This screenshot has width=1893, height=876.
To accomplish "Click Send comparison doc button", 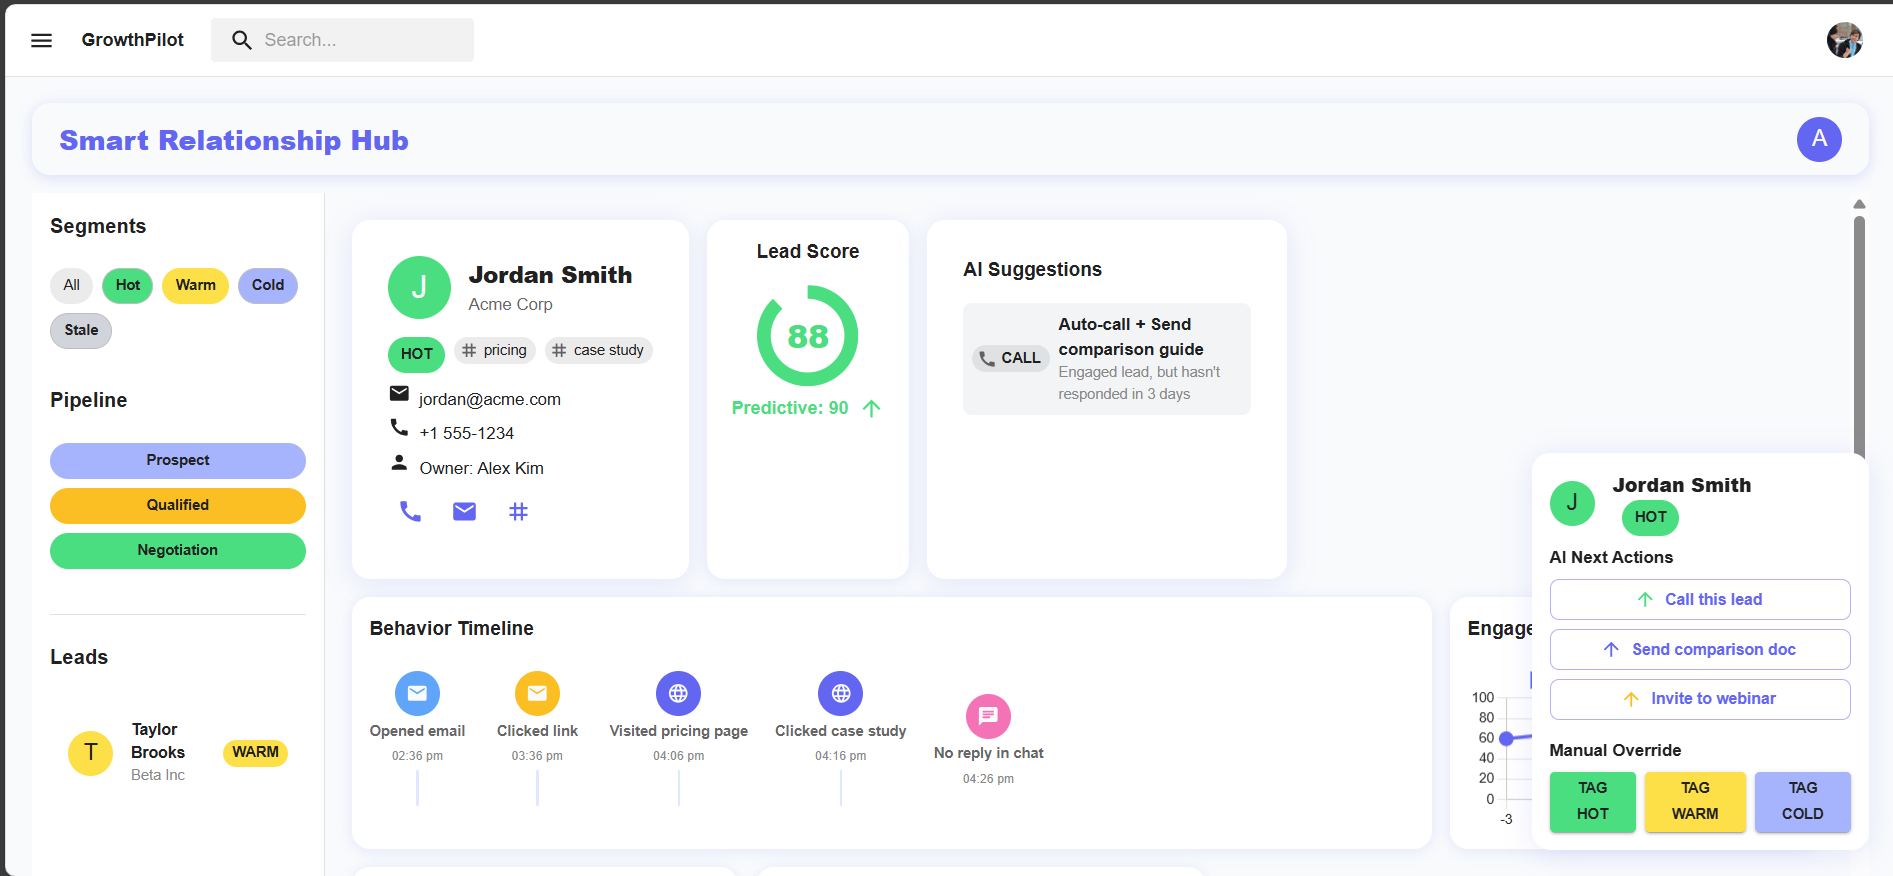I will (1700, 649).
